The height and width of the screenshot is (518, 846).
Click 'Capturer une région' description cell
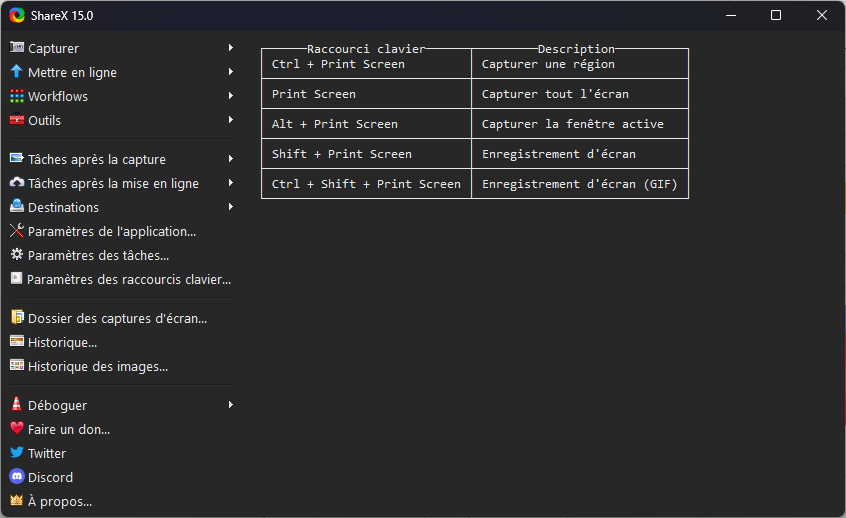[x=580, y=64]
